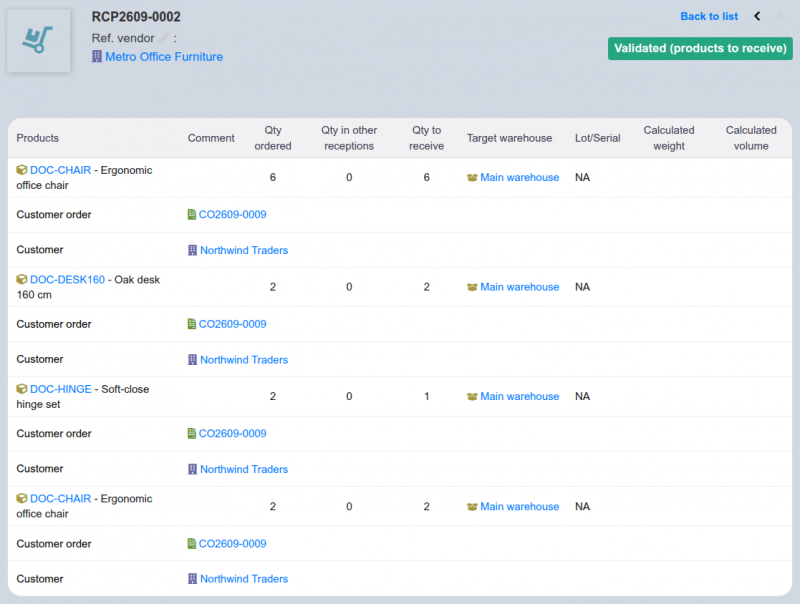The image size is (800, 604).
Task: Go to previous reception with left chevron
Action: tap(757, 16)
